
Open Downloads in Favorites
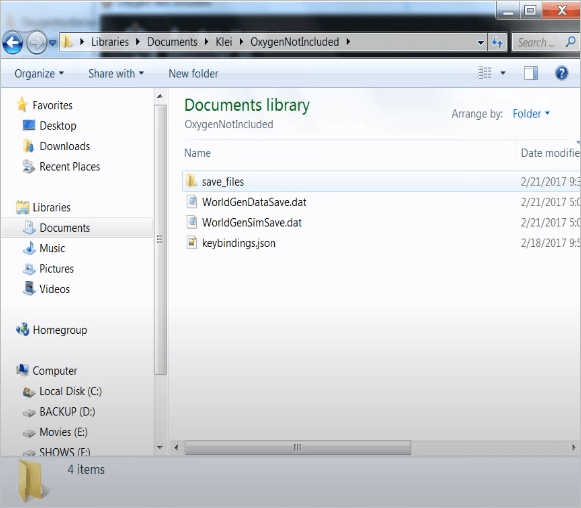point(65,146)
